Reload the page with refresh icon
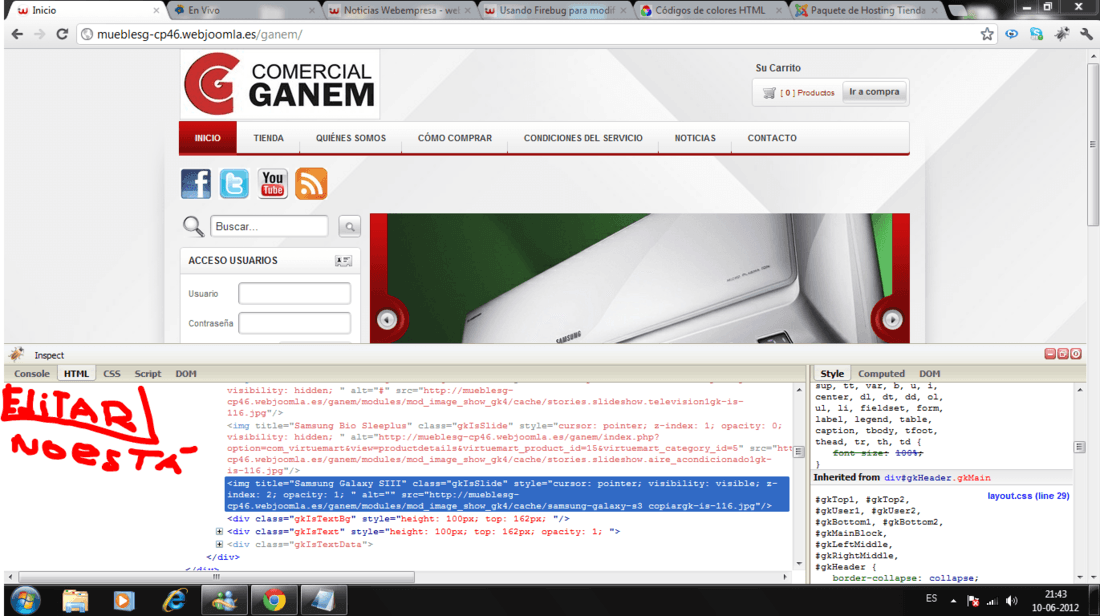Image resolution: width=1100 pixels, height=616 pixels. pyautogui.click(x=62, y=34)
